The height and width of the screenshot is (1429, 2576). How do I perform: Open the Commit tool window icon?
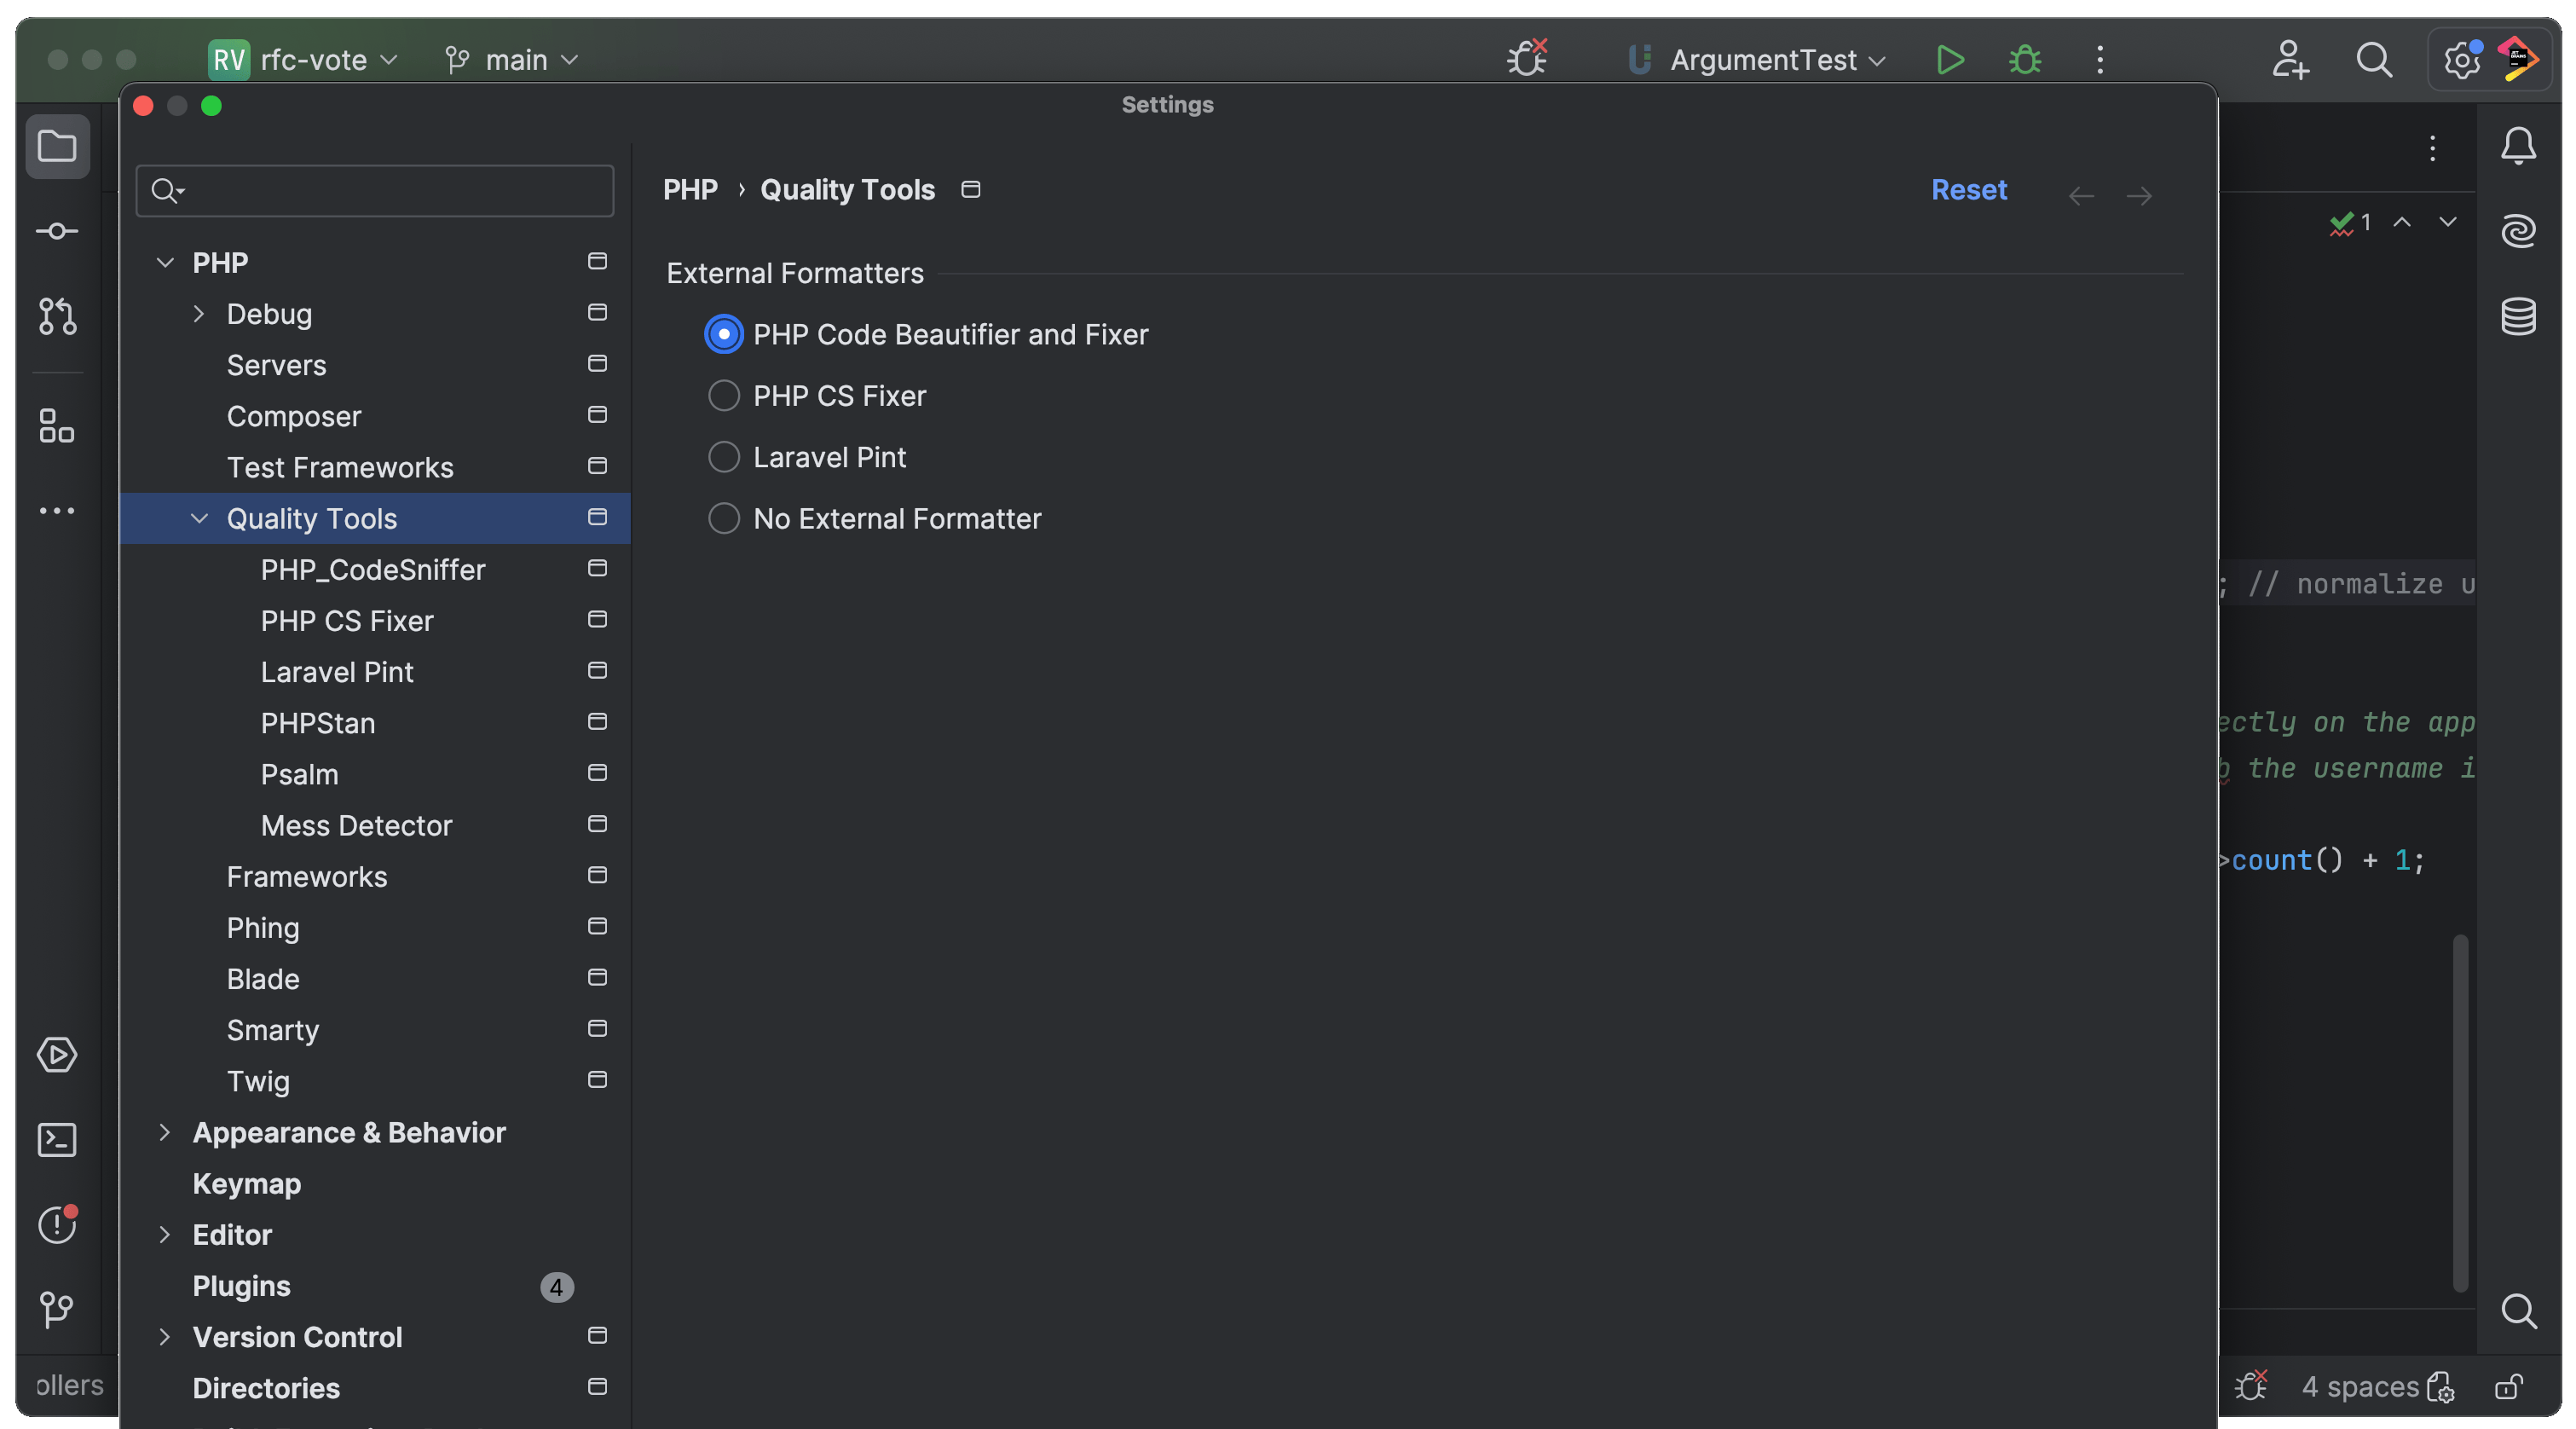(x=57, y=231)
